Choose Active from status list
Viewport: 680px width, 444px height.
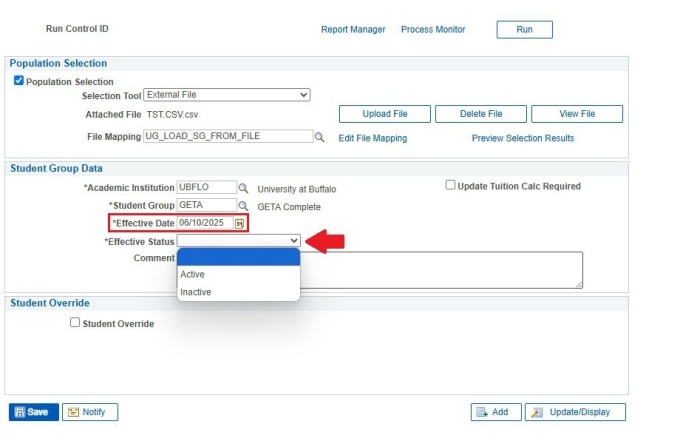point(239,274)
